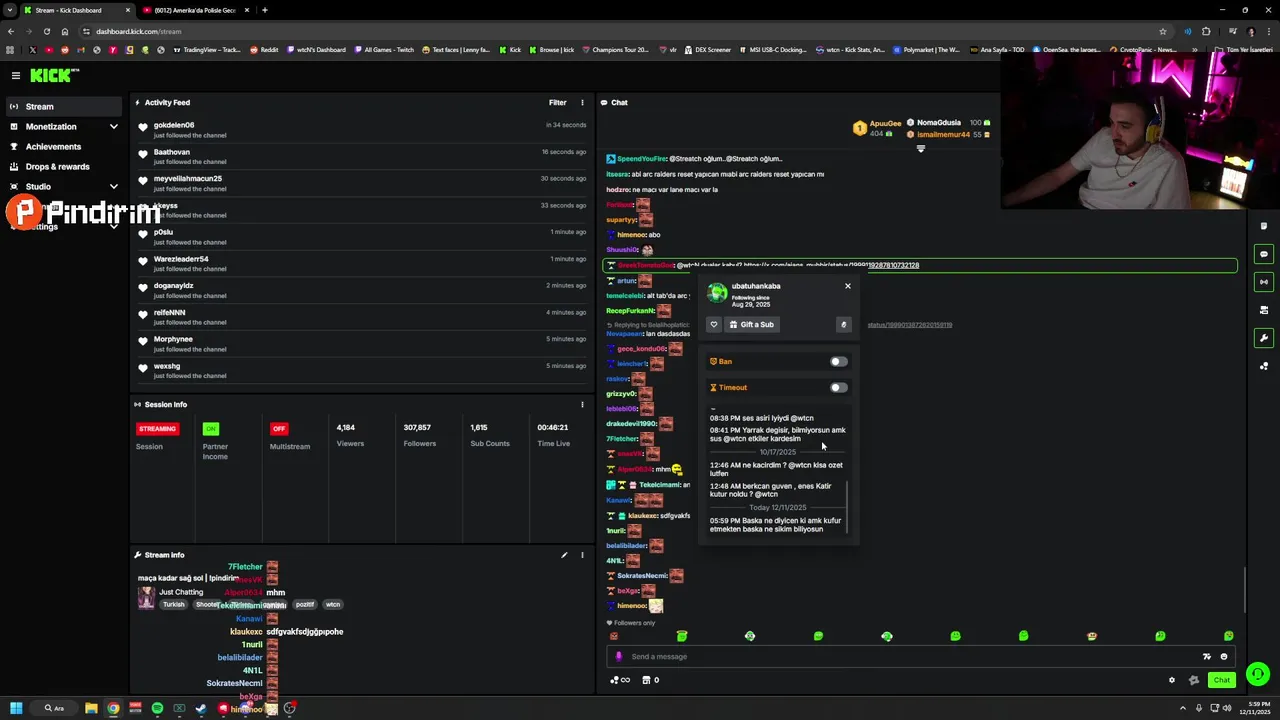Click username SpeendYouFire in chat
Viewport: 1280px width, 720px height.
642,158
